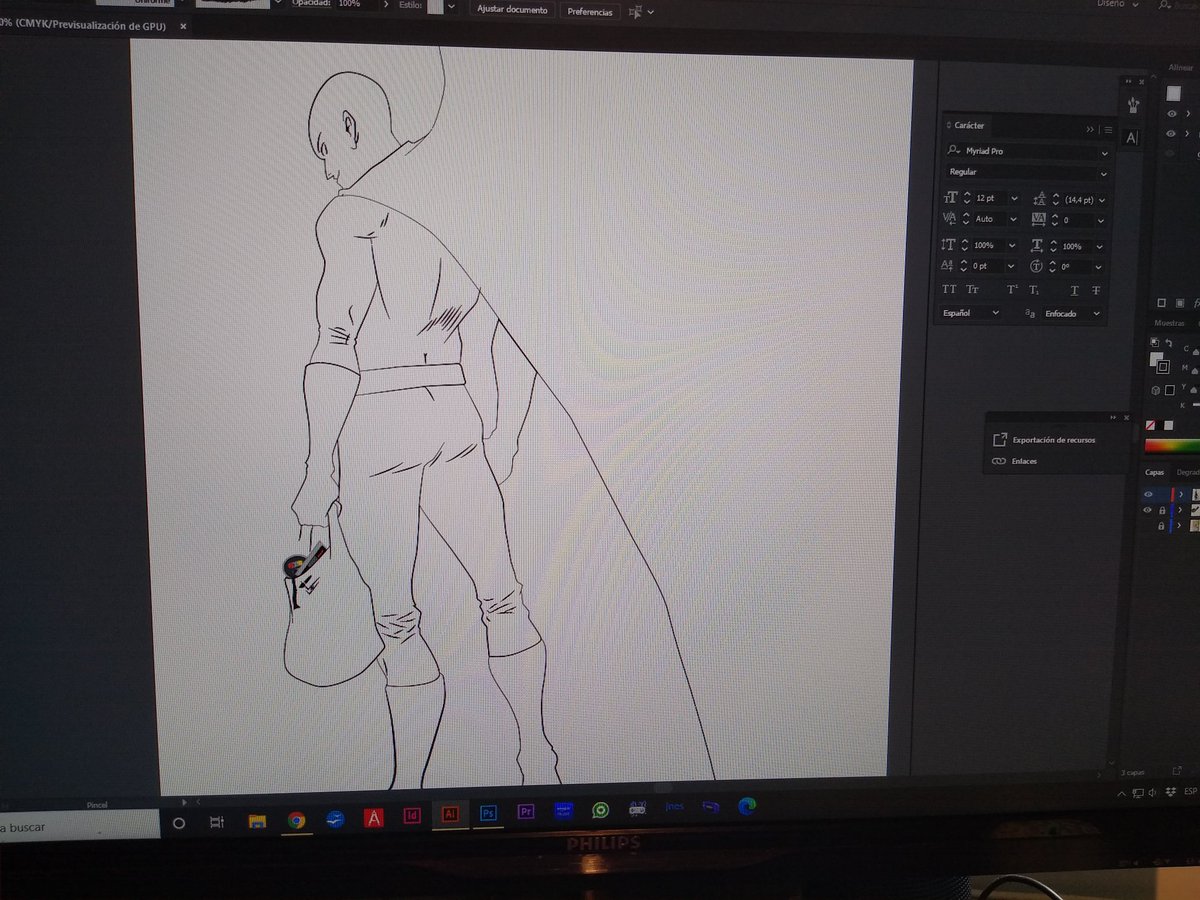This screenshot has width=1200, height=900.
Task: Hide the top layer in Capas
Action: [1148, 494]
